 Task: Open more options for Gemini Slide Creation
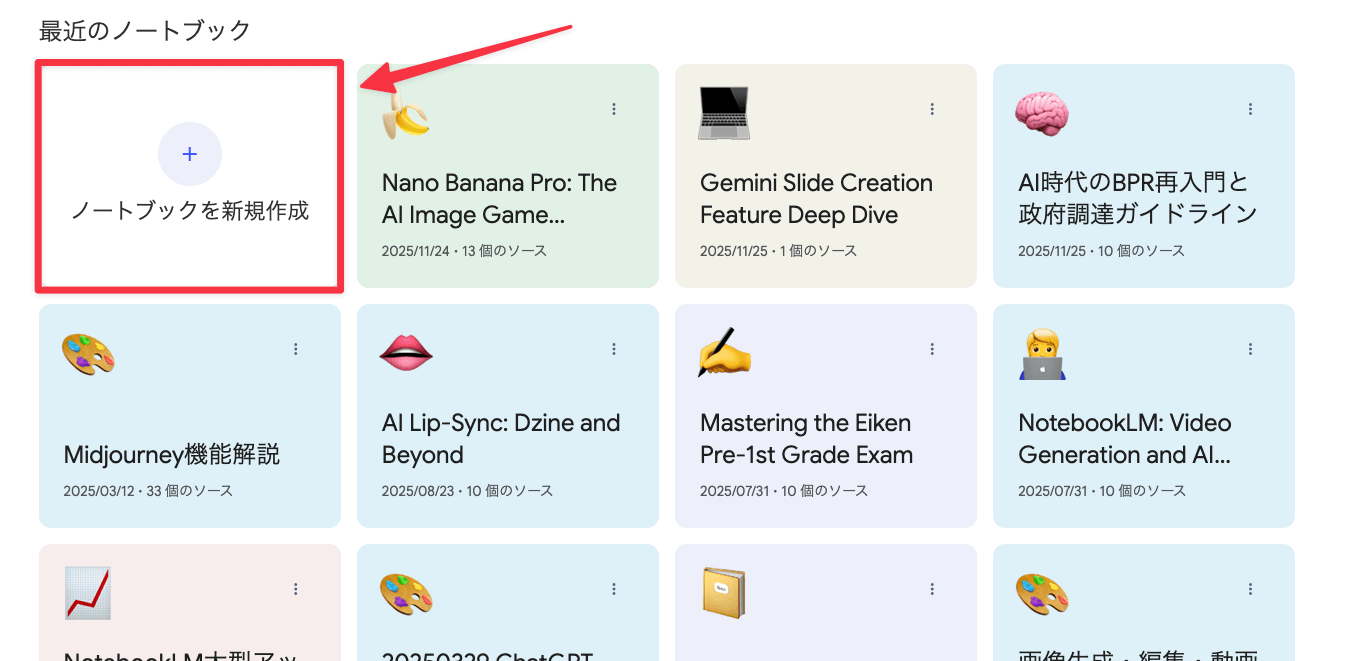click(932, 109)
